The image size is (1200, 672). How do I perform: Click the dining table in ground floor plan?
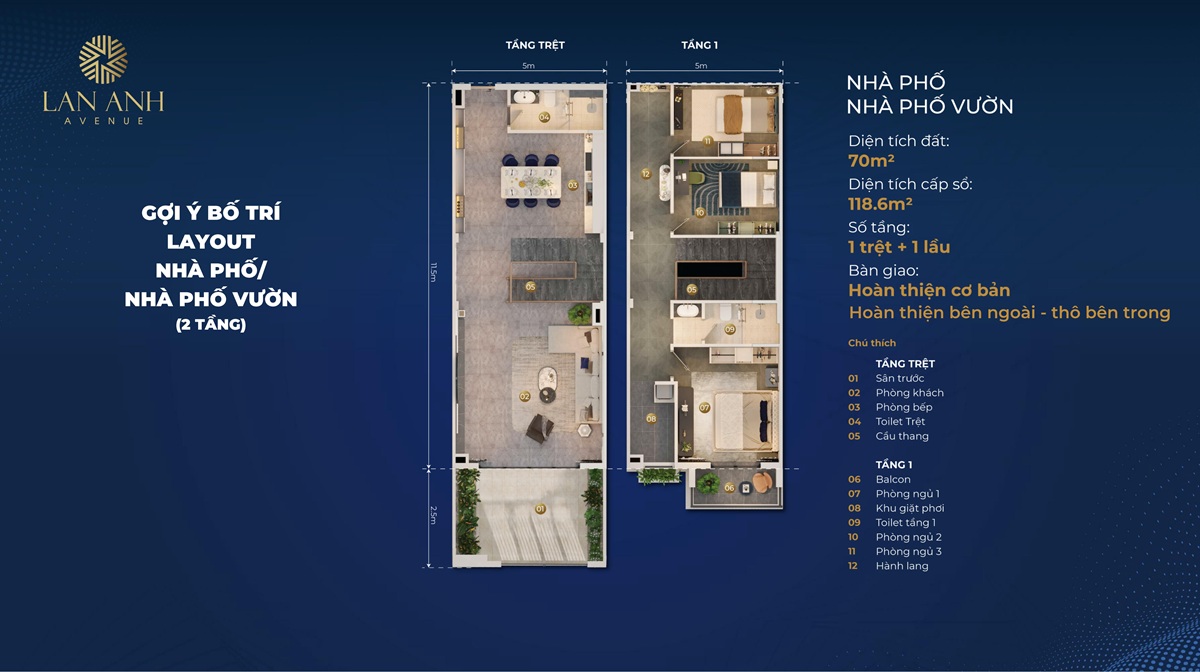point(533,182)
